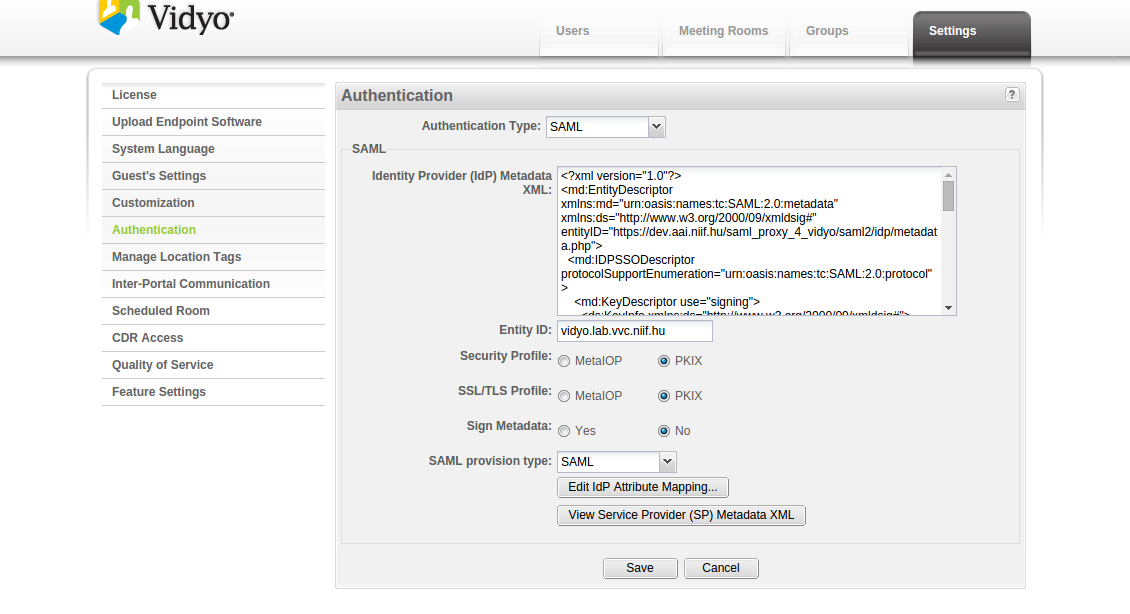Open Quality of Service settings
This screenshot has width=1130, height=614.
pos(213,365)
